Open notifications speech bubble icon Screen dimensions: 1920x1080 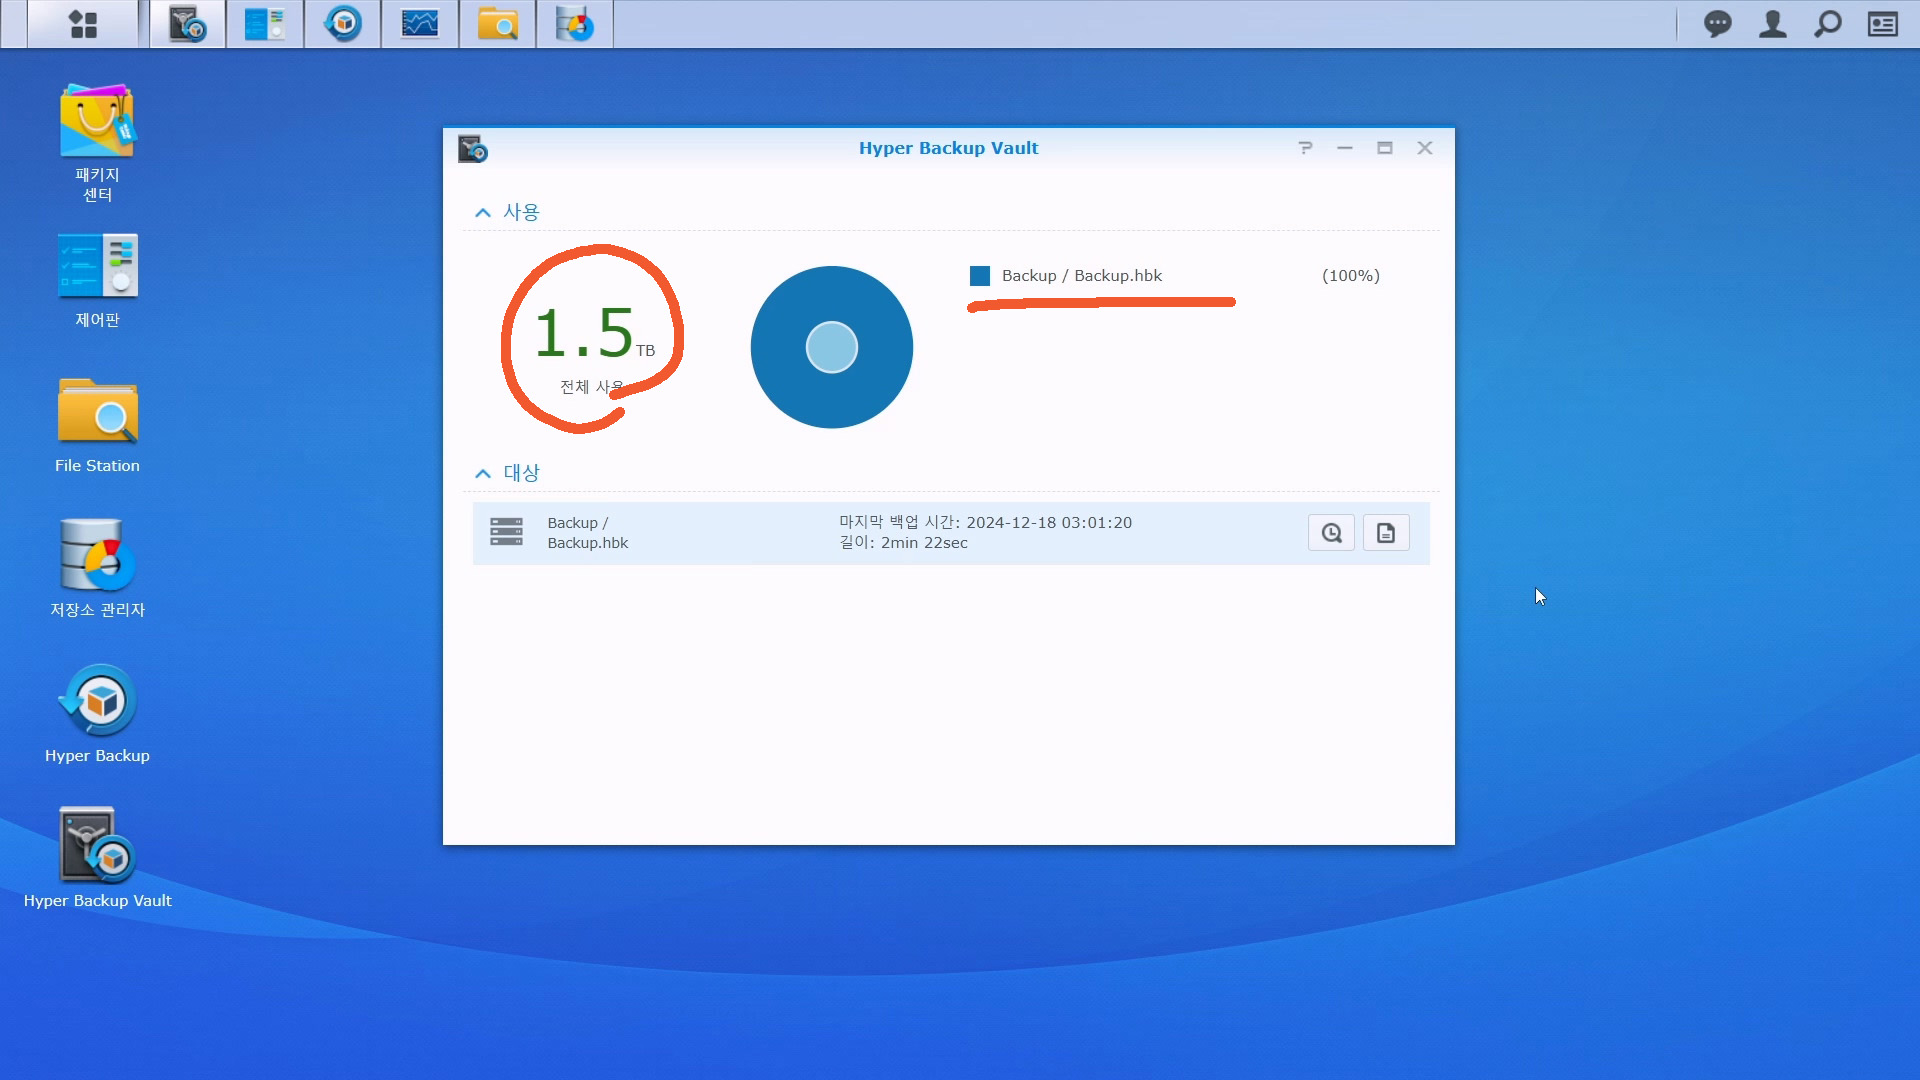tap(1717, 24)
